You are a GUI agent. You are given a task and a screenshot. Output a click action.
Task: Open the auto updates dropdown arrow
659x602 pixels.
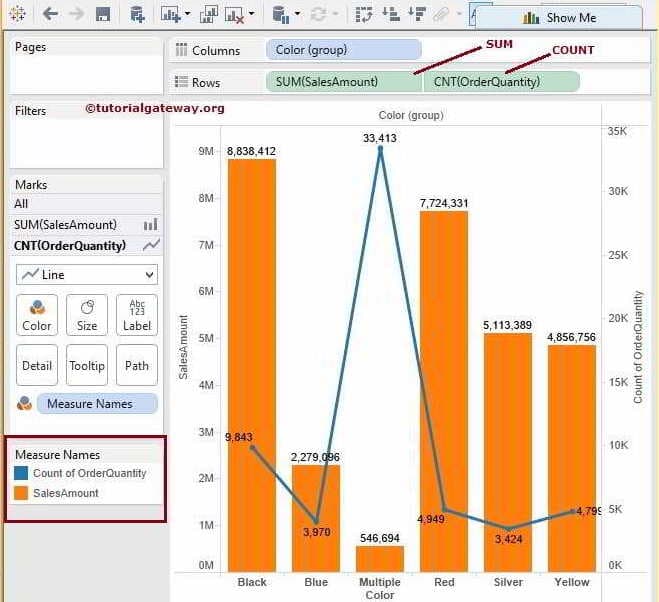[x=297, y=14]
